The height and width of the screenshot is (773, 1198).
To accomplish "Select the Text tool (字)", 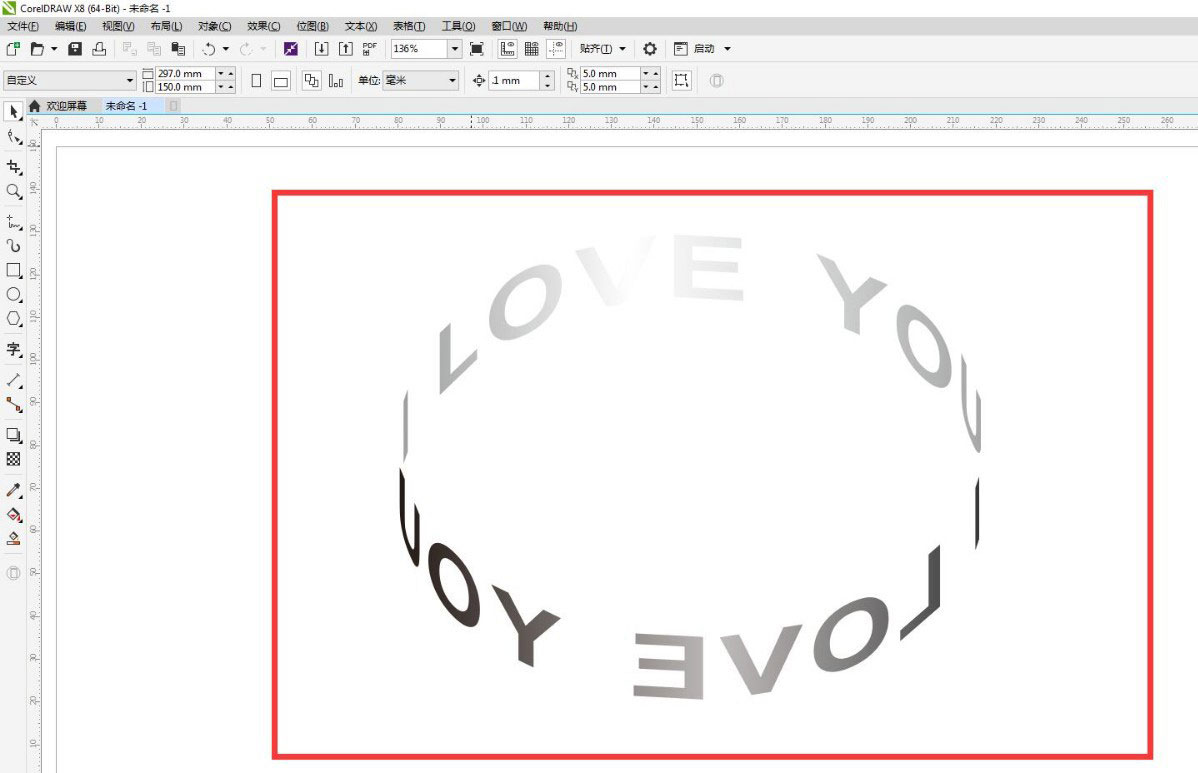I will [14, 349].
